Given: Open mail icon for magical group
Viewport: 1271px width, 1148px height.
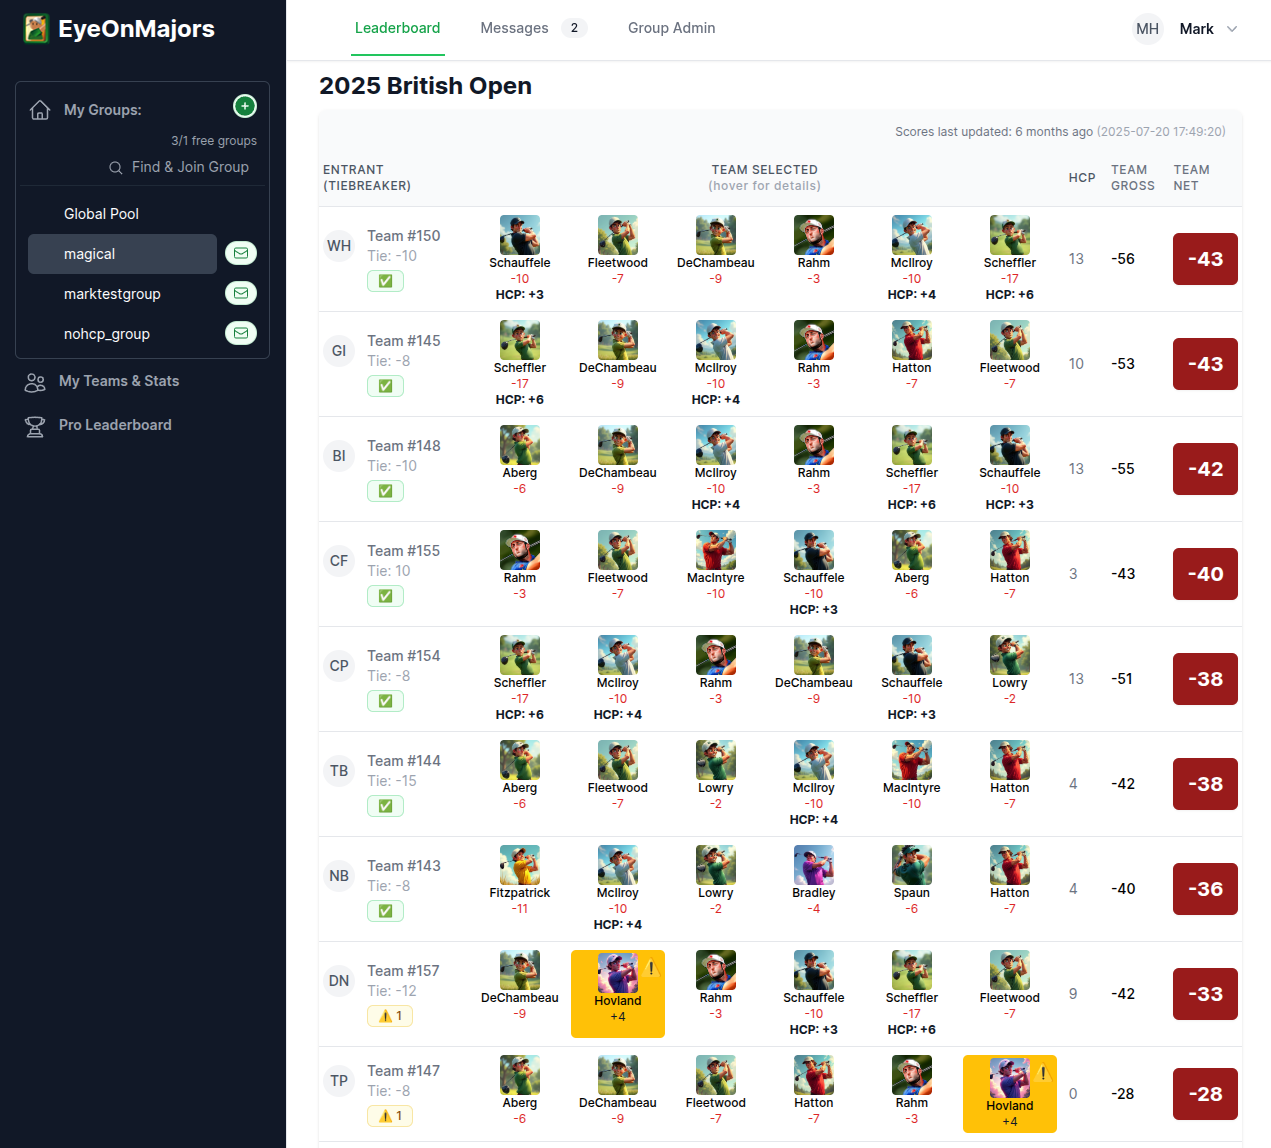Looking at the screenshot, I should coord(241,254).
